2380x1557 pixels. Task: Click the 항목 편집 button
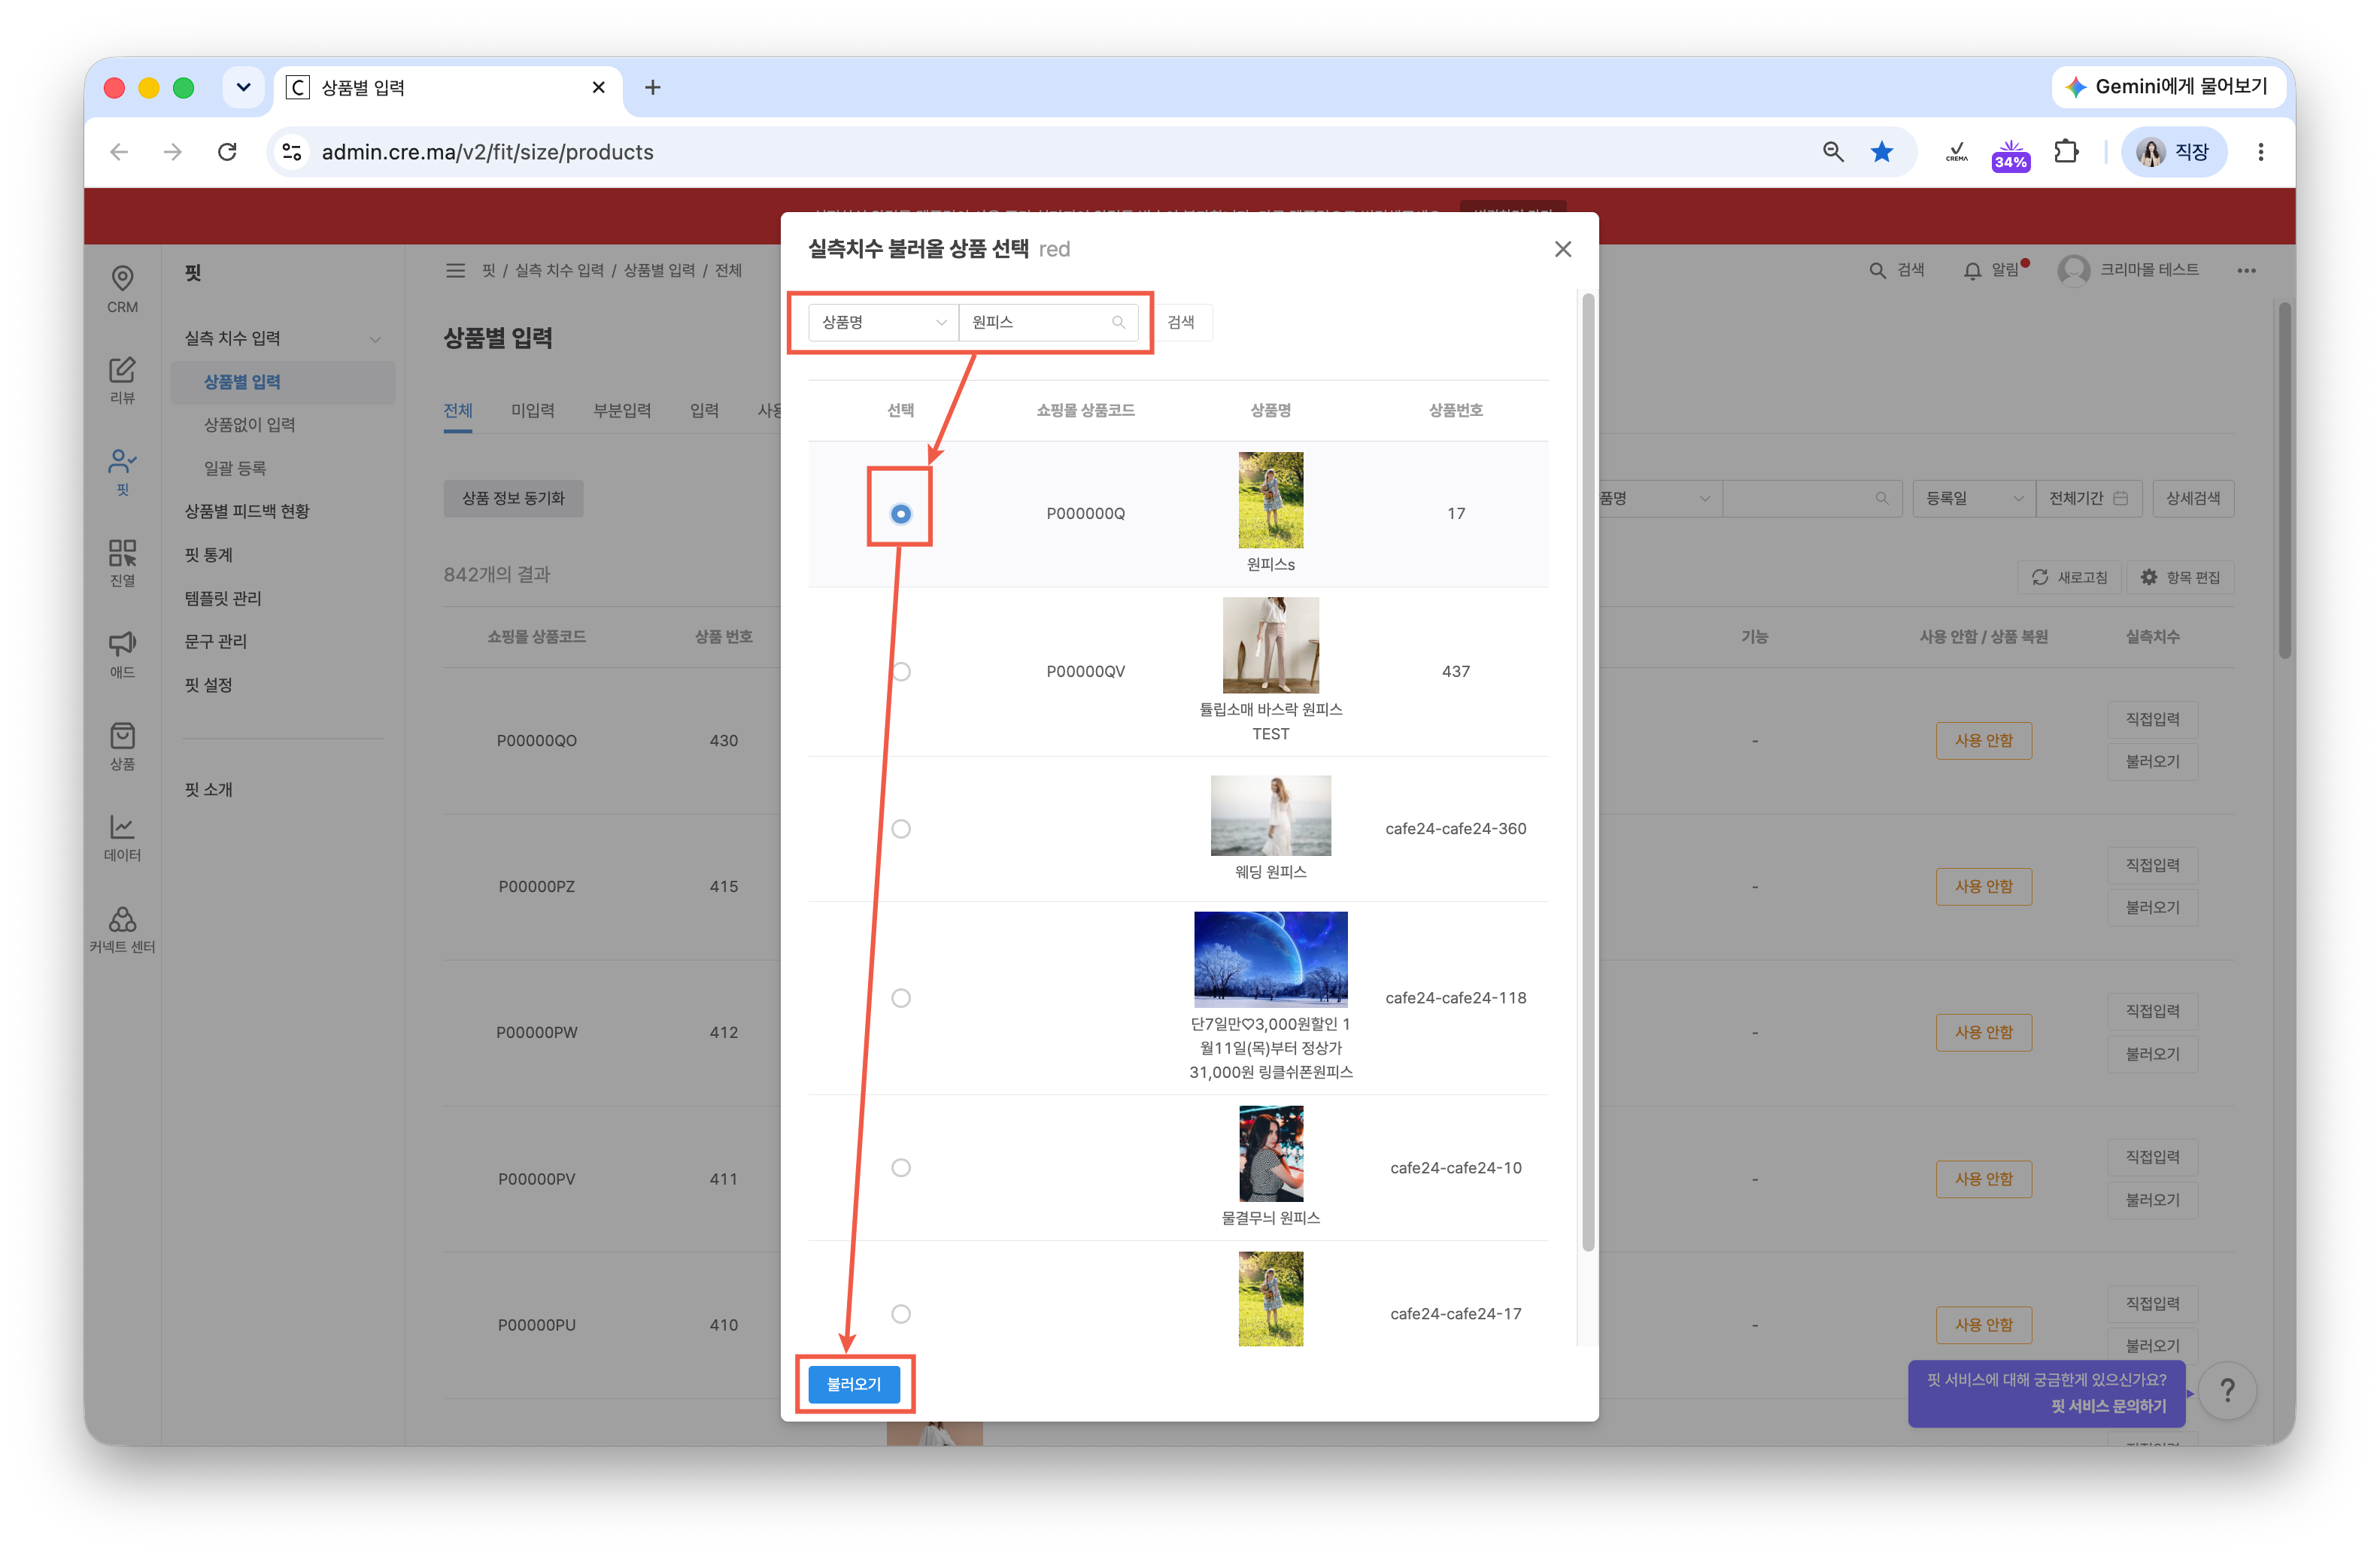[x=2180, y=578]
